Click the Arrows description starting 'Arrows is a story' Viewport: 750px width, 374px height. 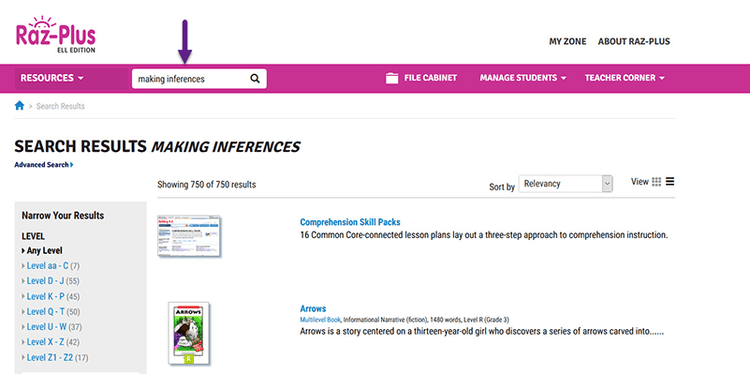pyautogui.click(x=482, y=331)
